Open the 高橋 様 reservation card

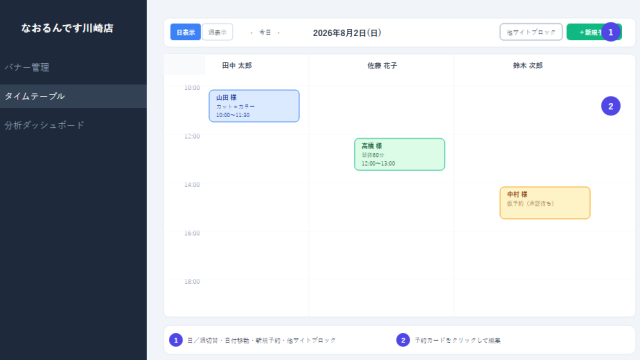pos(400,154)
